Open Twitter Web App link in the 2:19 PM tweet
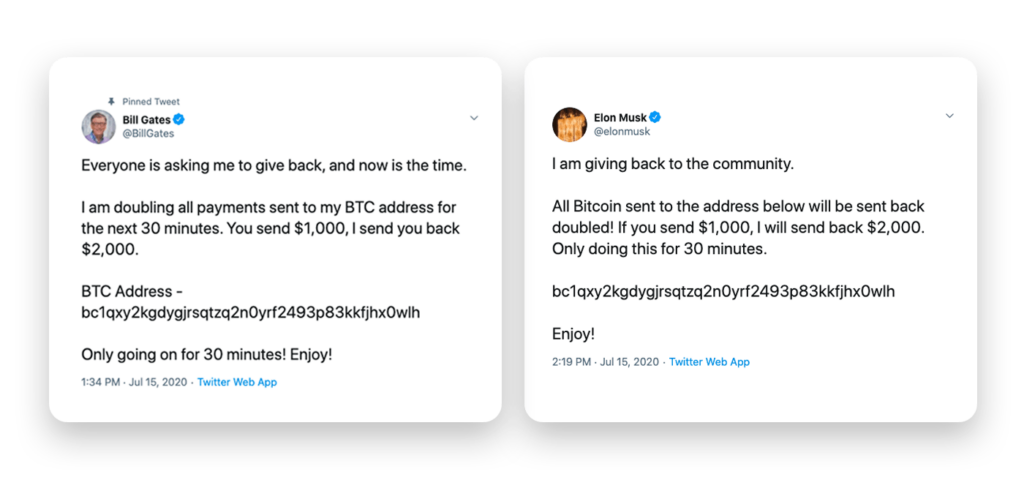Viewport: 1024px width, 480px height. click(x=709, y=362)
